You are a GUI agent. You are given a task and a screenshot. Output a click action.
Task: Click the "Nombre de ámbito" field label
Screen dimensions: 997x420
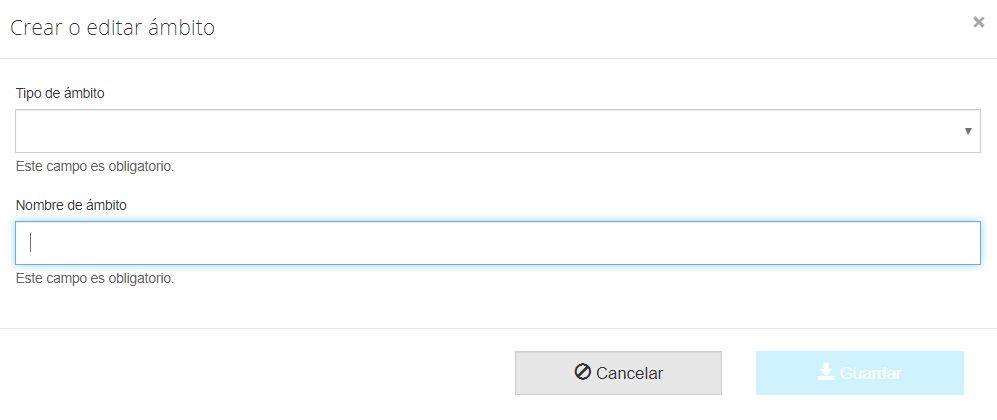(x=71, y=205)
